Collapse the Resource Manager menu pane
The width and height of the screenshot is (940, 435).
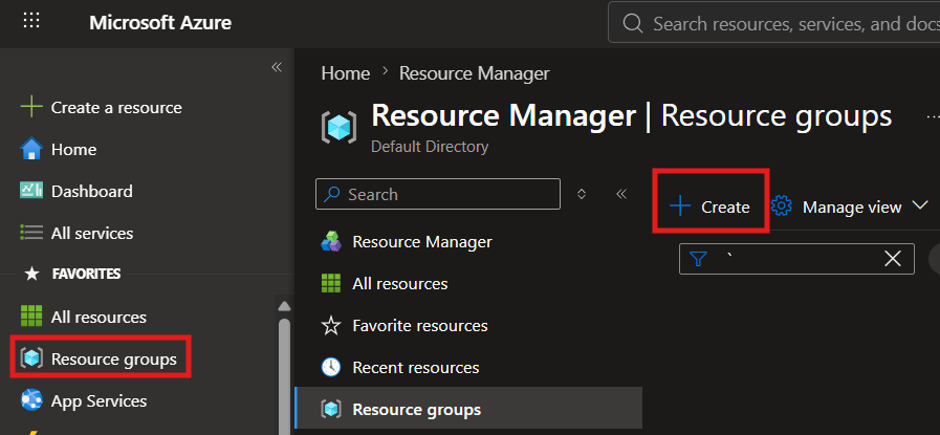pos(621,194)
